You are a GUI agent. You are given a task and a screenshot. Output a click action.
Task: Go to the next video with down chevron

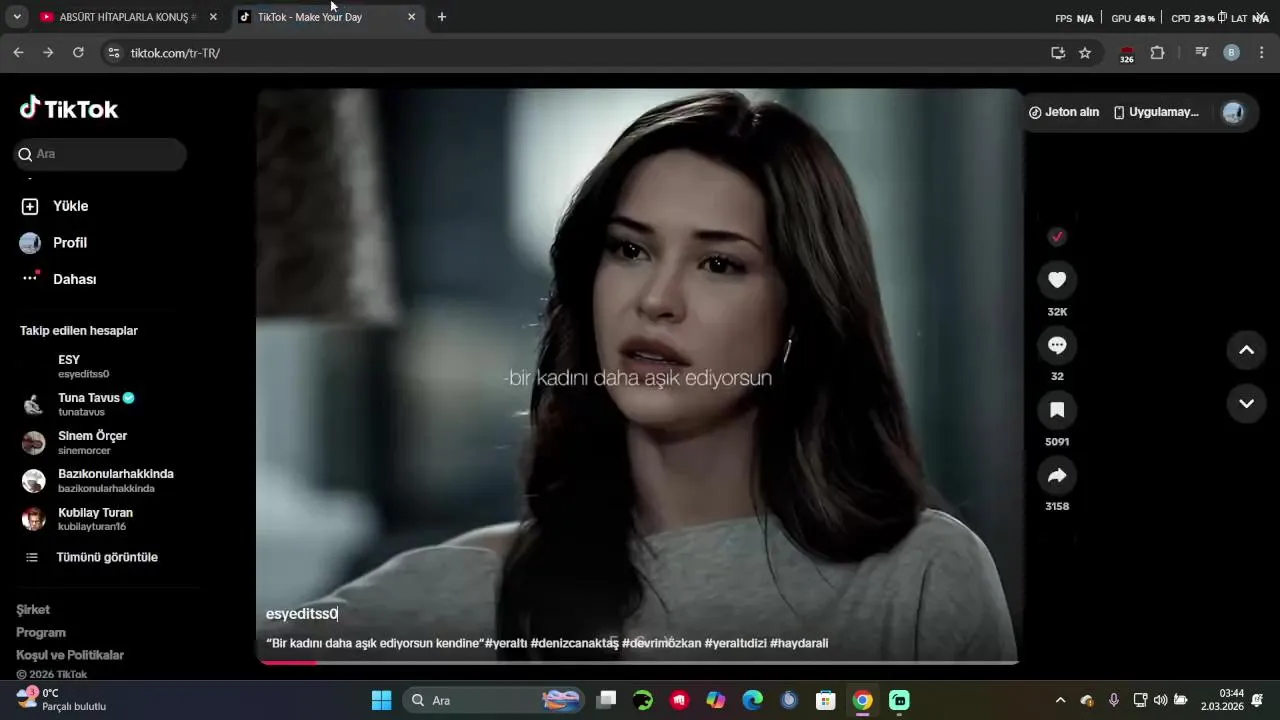1246,404
